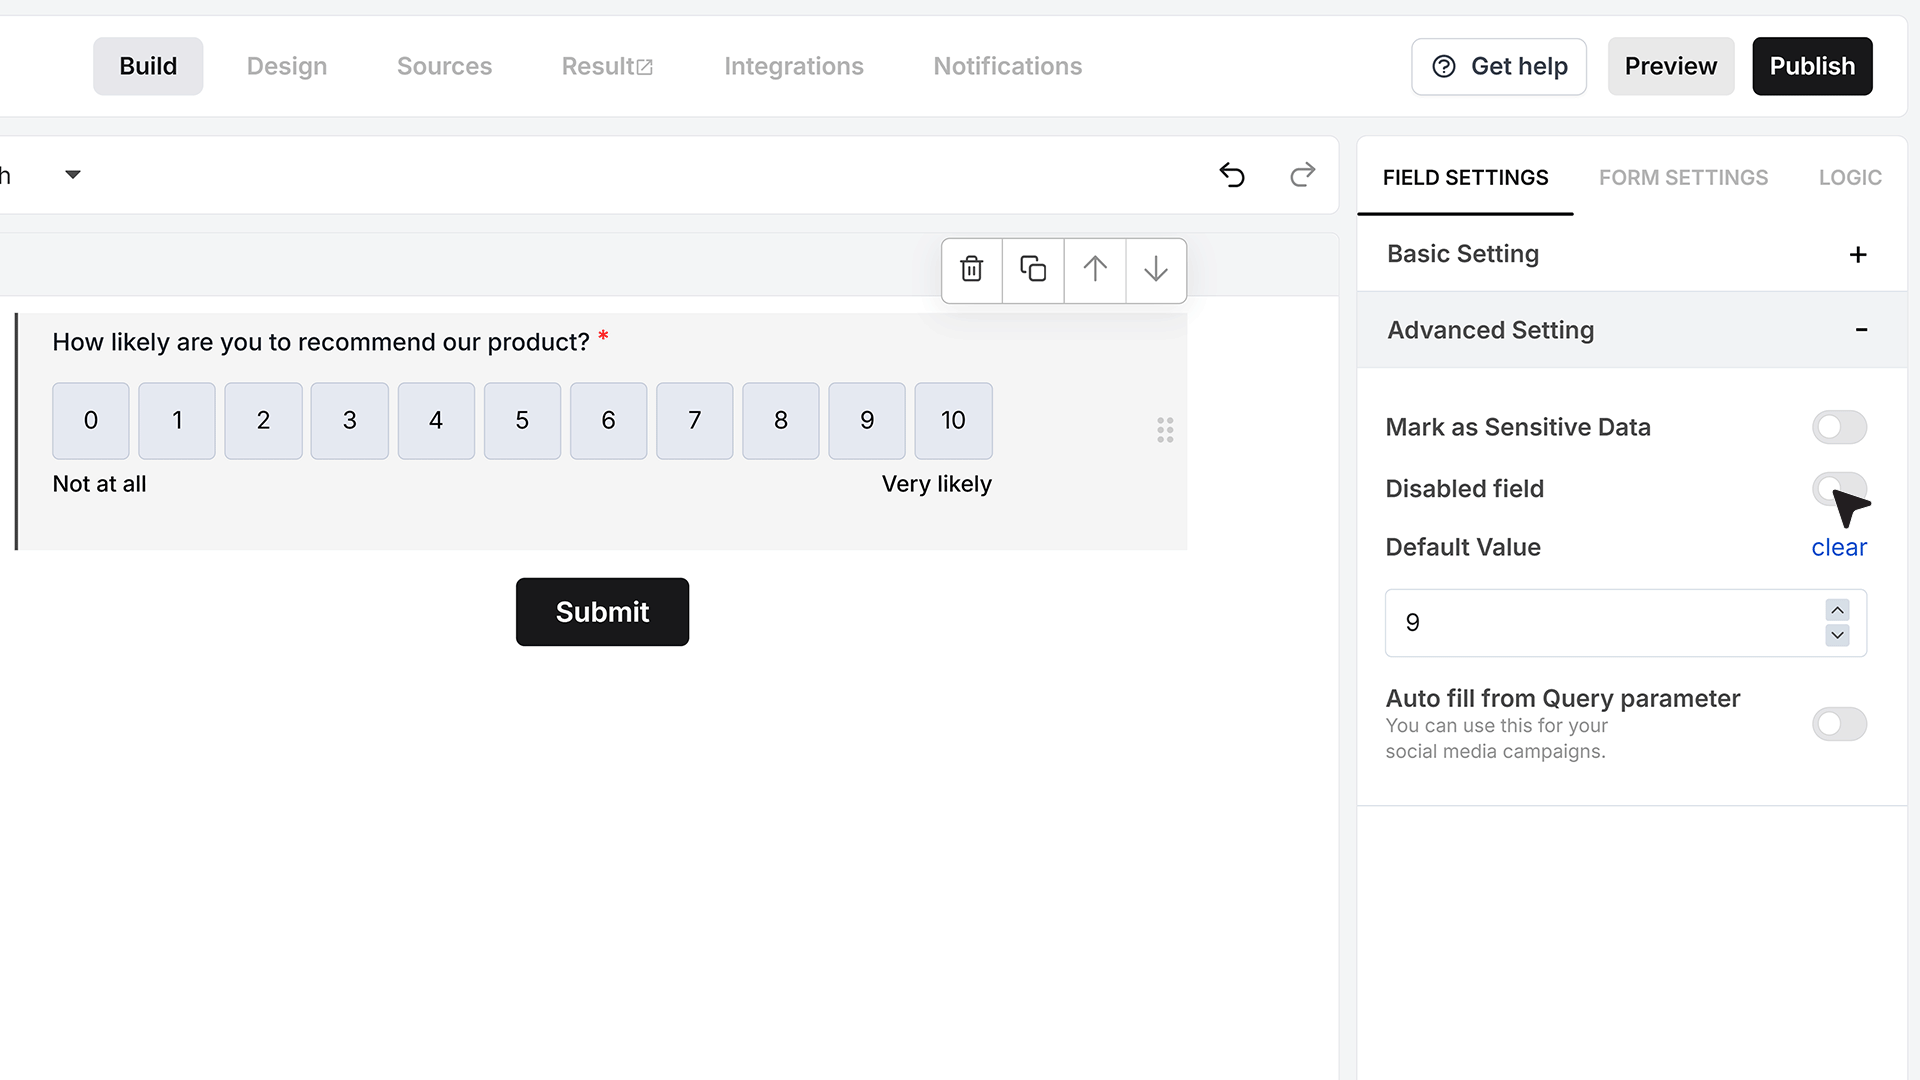The height and width of the screenshot is (1080, 1920).
Task: Clear the default value via clear link
Action: pyautogui.click(x=1839, y=547)
